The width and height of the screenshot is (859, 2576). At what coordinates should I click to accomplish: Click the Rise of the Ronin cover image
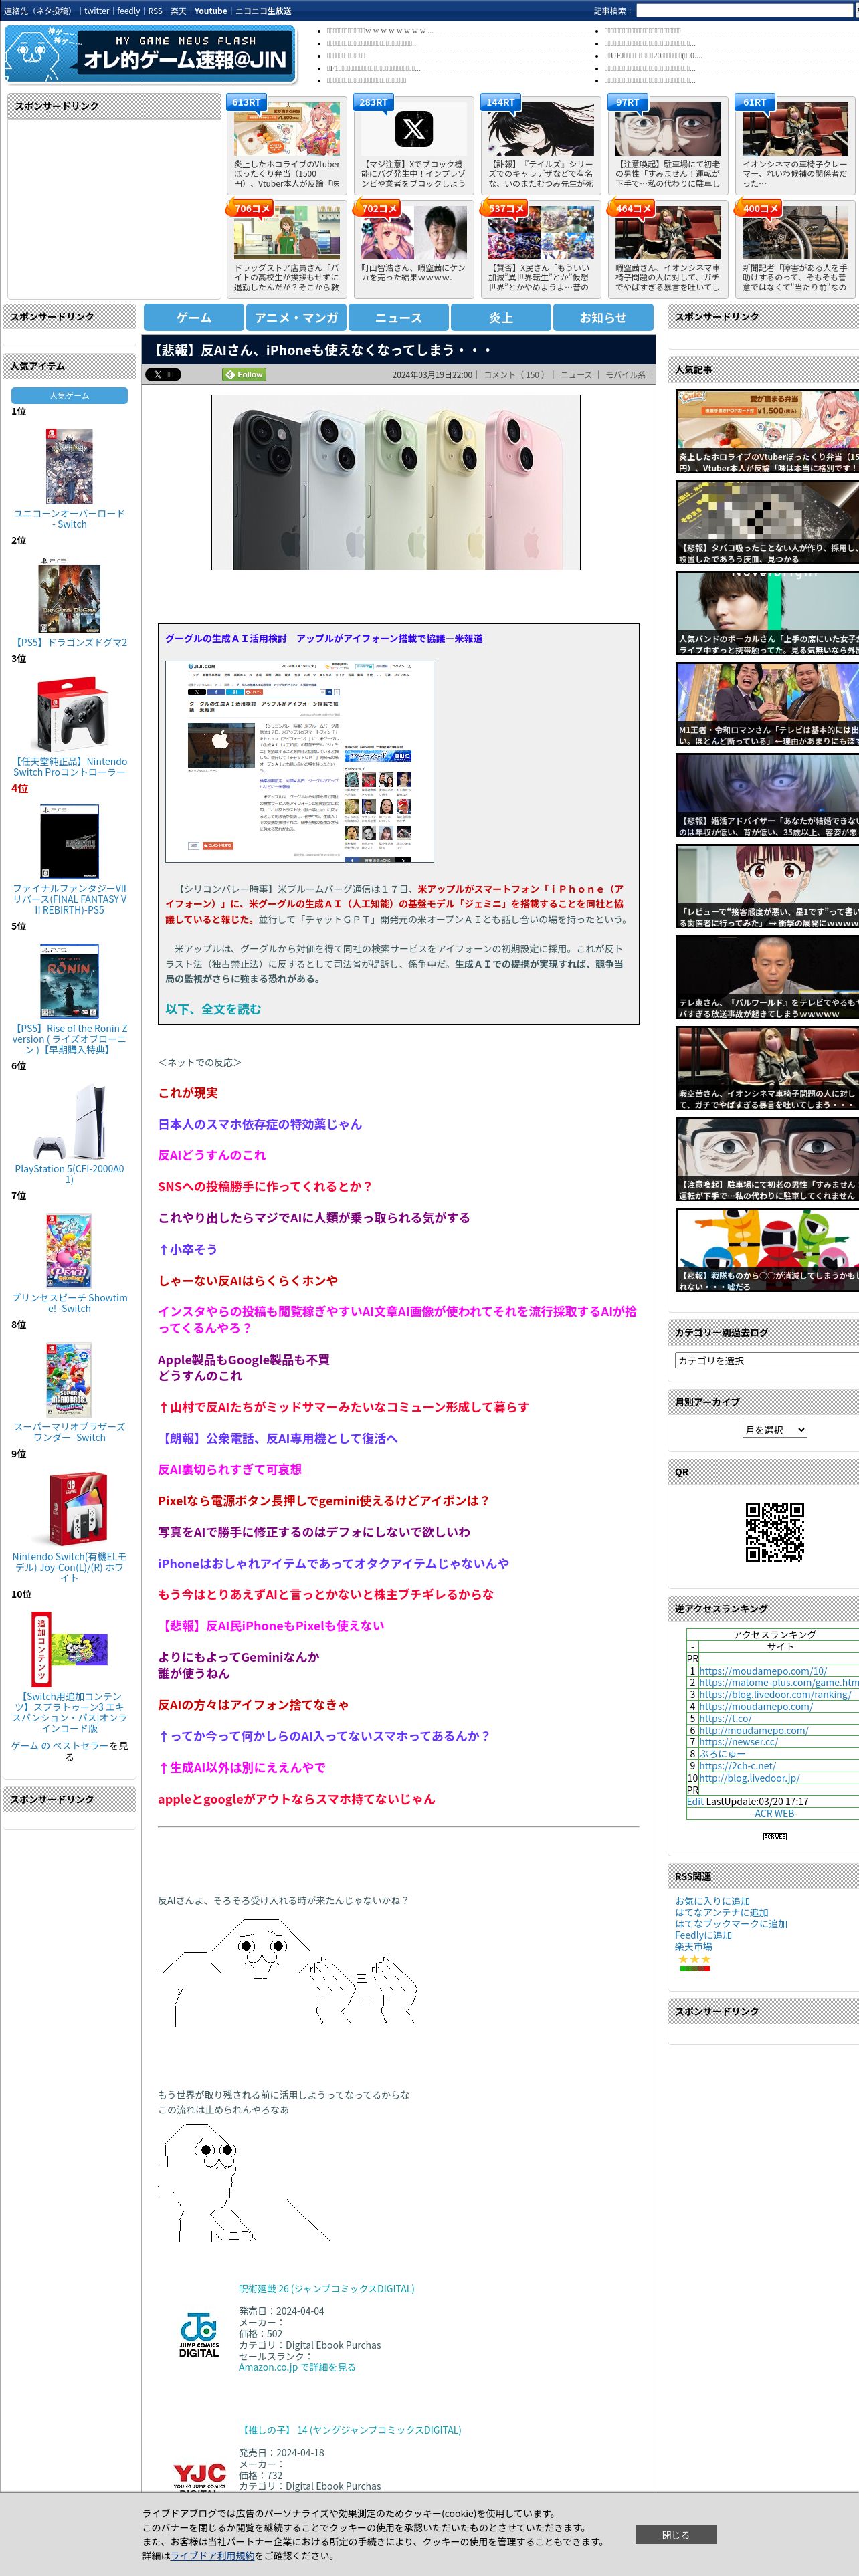tap(69, 981)
